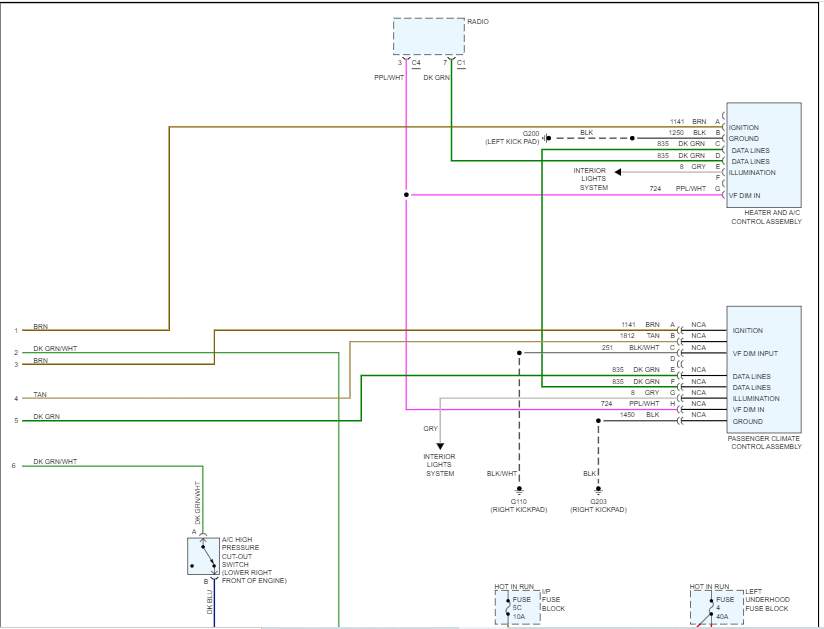The height and width of the screenshot is (629, 824).
Task: Select the G200 (LEFT KICK PAD) label
Action: pos(512,138)
